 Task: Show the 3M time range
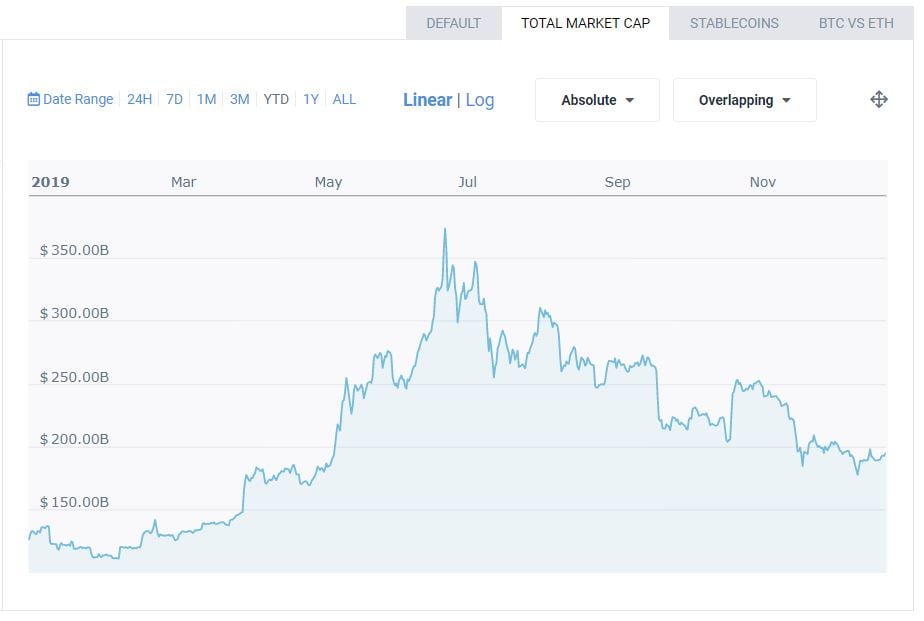click(239, 99)
